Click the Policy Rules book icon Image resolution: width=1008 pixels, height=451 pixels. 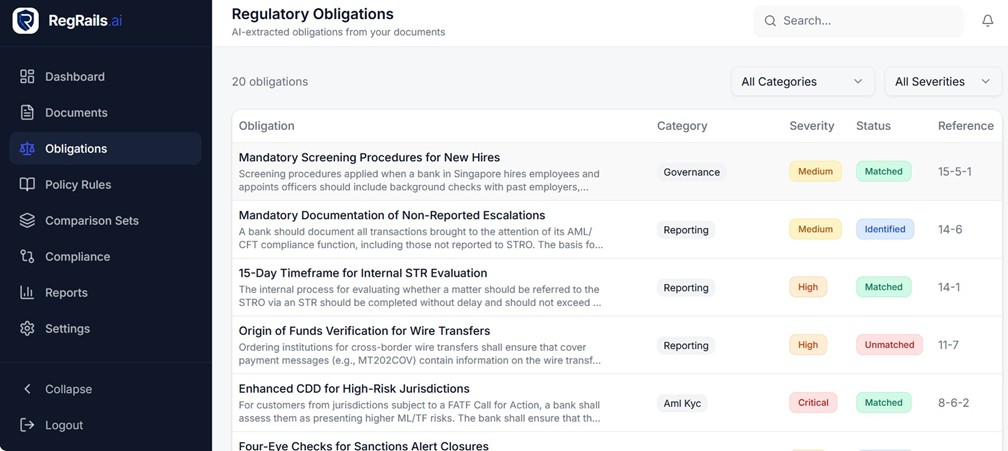pos(27,184)
